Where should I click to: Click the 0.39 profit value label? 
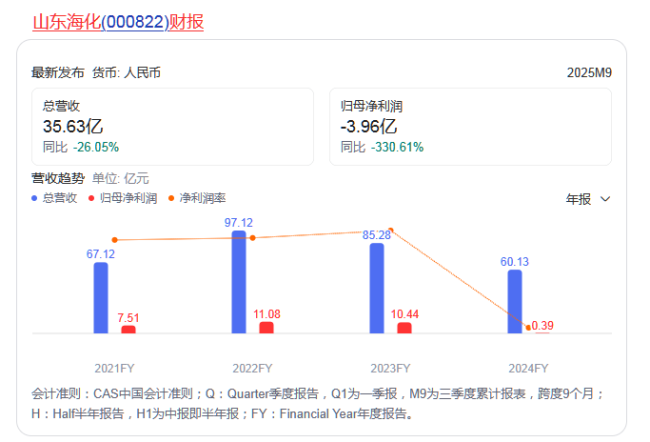pyautogui.click(x=543, y=325)
